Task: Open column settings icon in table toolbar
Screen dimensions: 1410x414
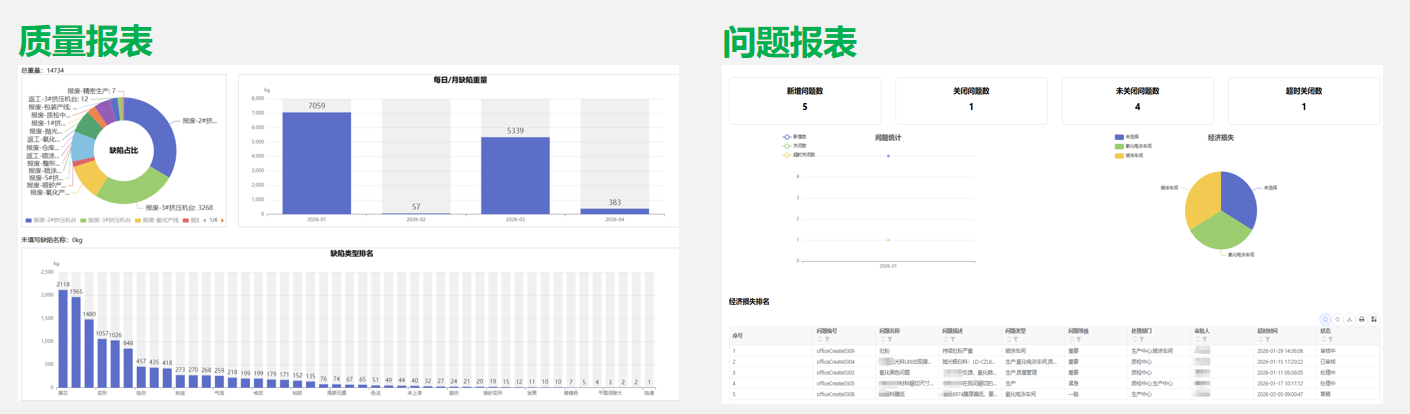Action: (1374, 320)
